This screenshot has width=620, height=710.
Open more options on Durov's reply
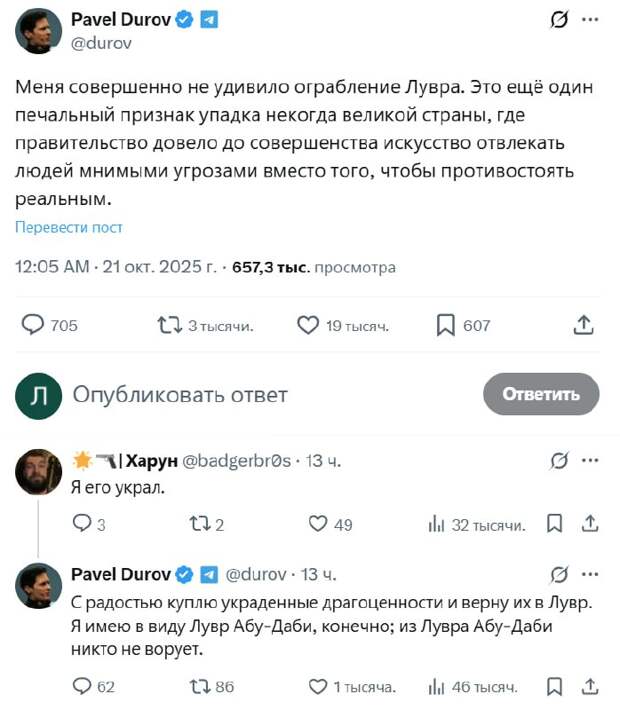pyautogui.click(x=590, y=574)
